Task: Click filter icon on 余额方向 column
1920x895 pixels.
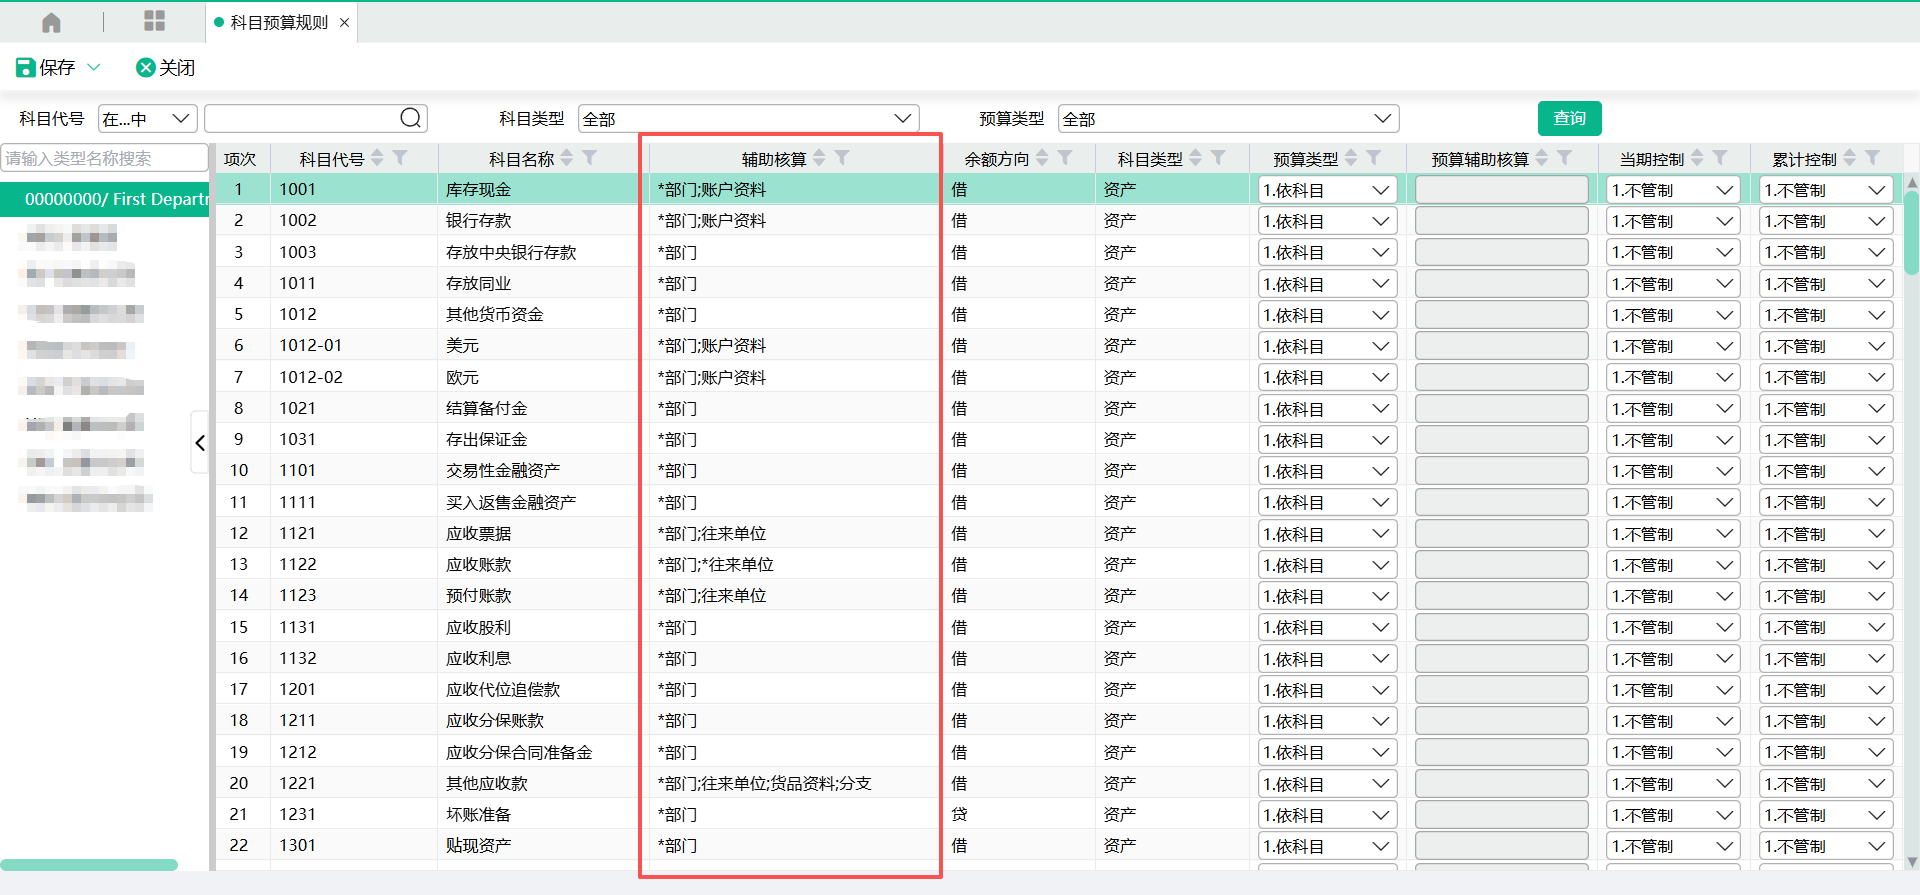Action: (1065, 158)
